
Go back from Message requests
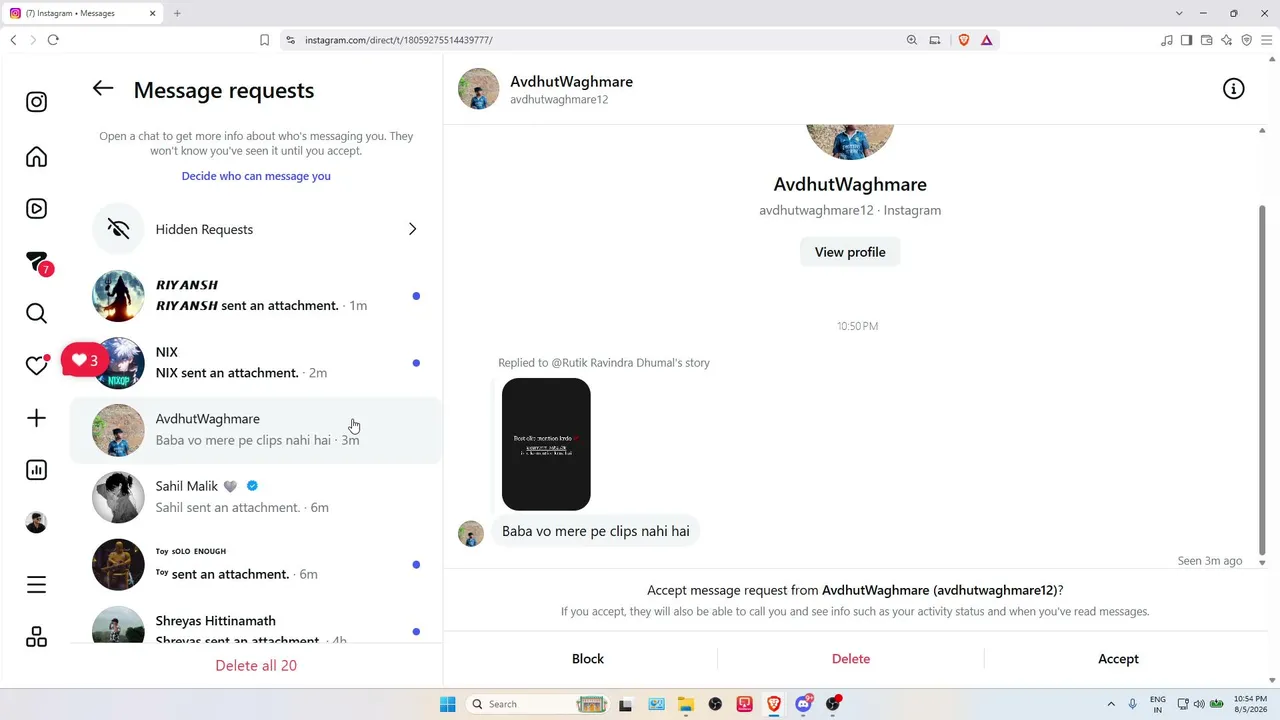pos(103,89)
